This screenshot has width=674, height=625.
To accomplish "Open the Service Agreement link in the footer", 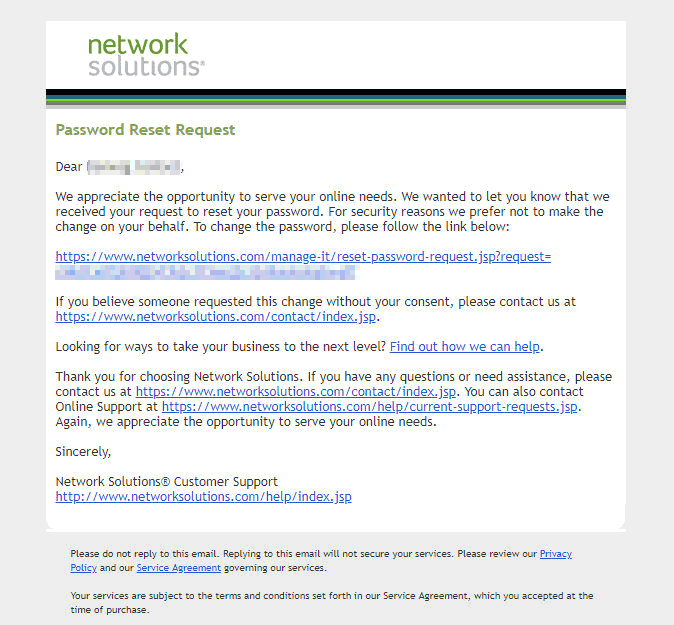I will (x=179, y=568).
